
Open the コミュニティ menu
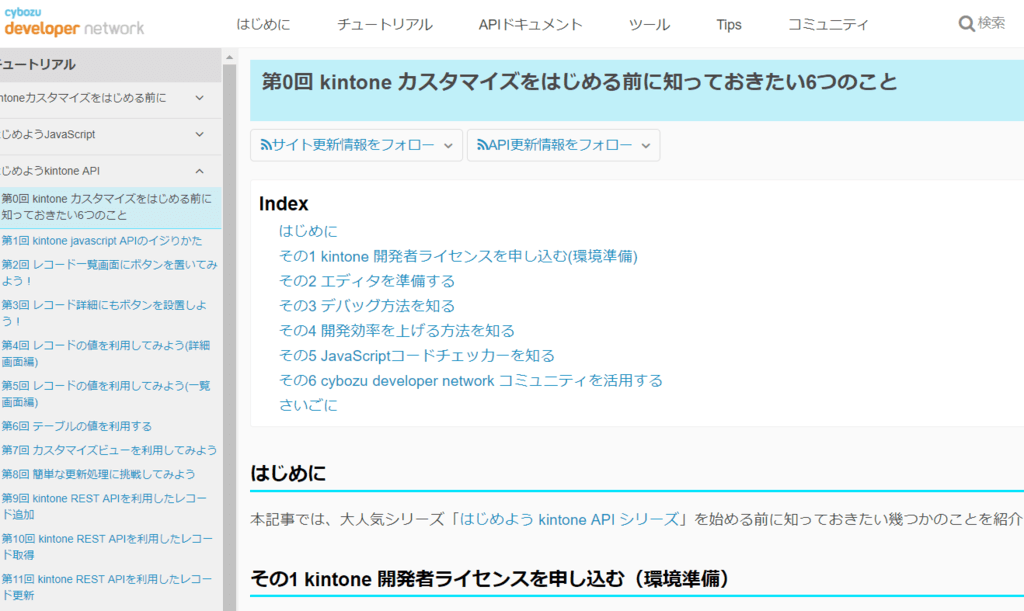pos(828,25)
